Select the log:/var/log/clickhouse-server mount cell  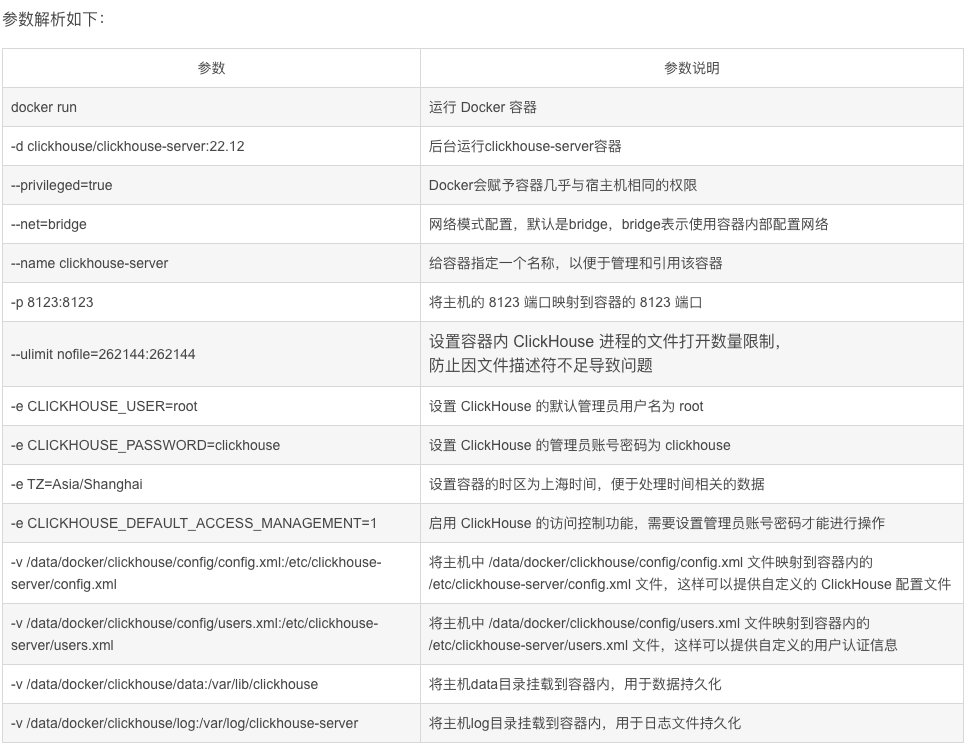[211, 723]
